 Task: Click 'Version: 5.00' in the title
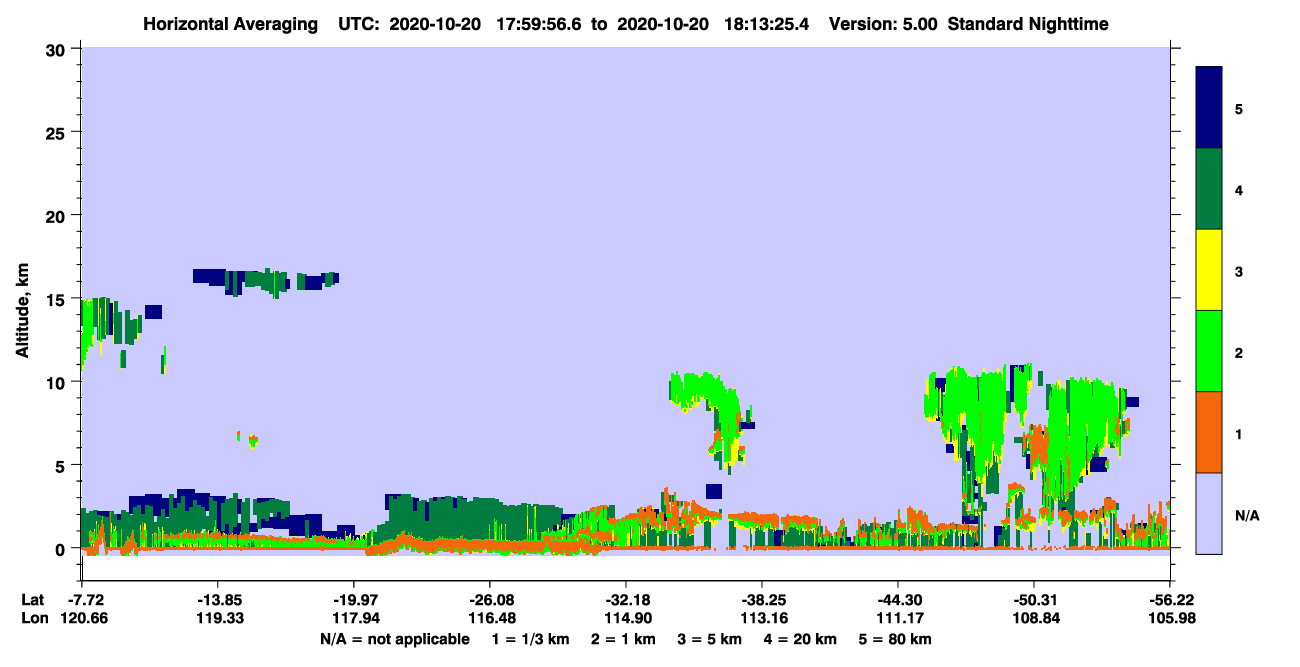(881, 23)
